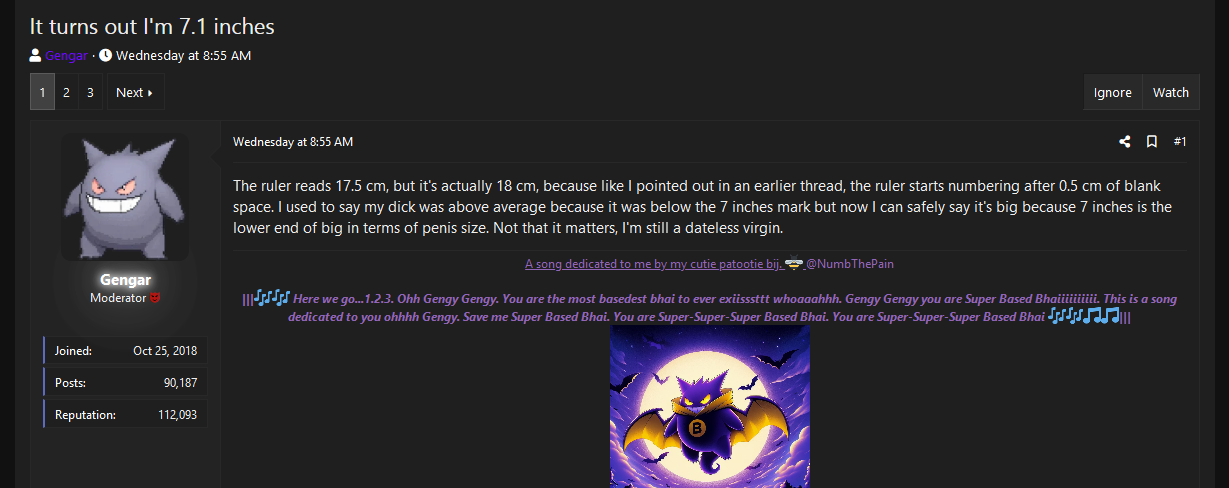Open Gengar's profile from thread header
The height and width of the screenshot is (488, 1229).
[66, 56]
